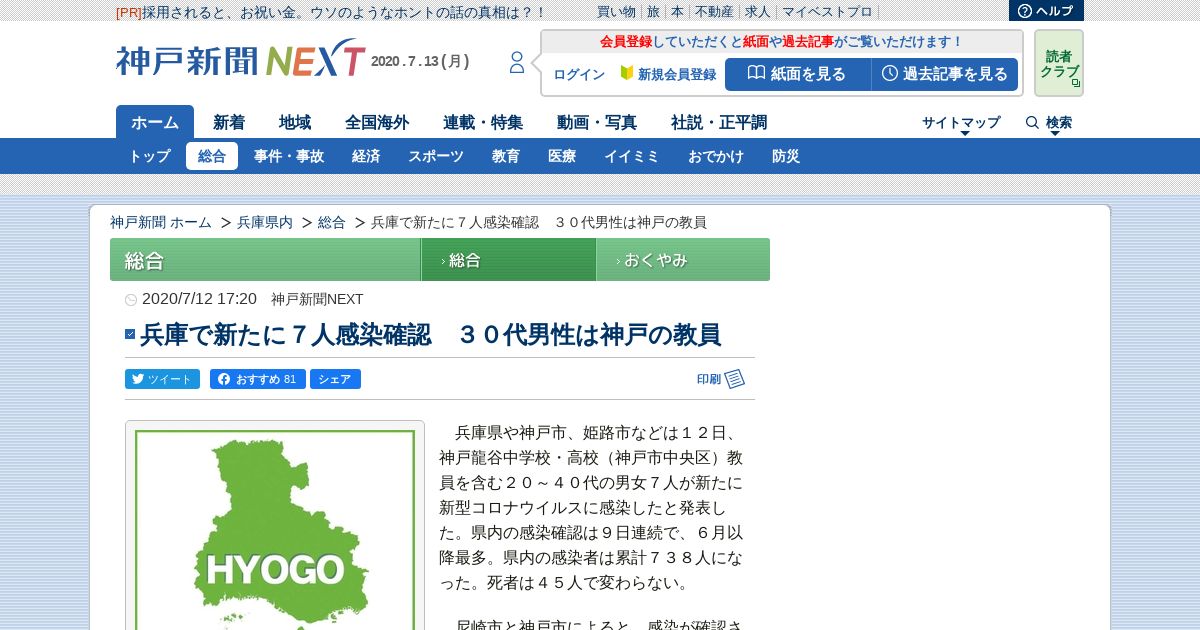Select the 連載・特集 tab

(483, 122)
